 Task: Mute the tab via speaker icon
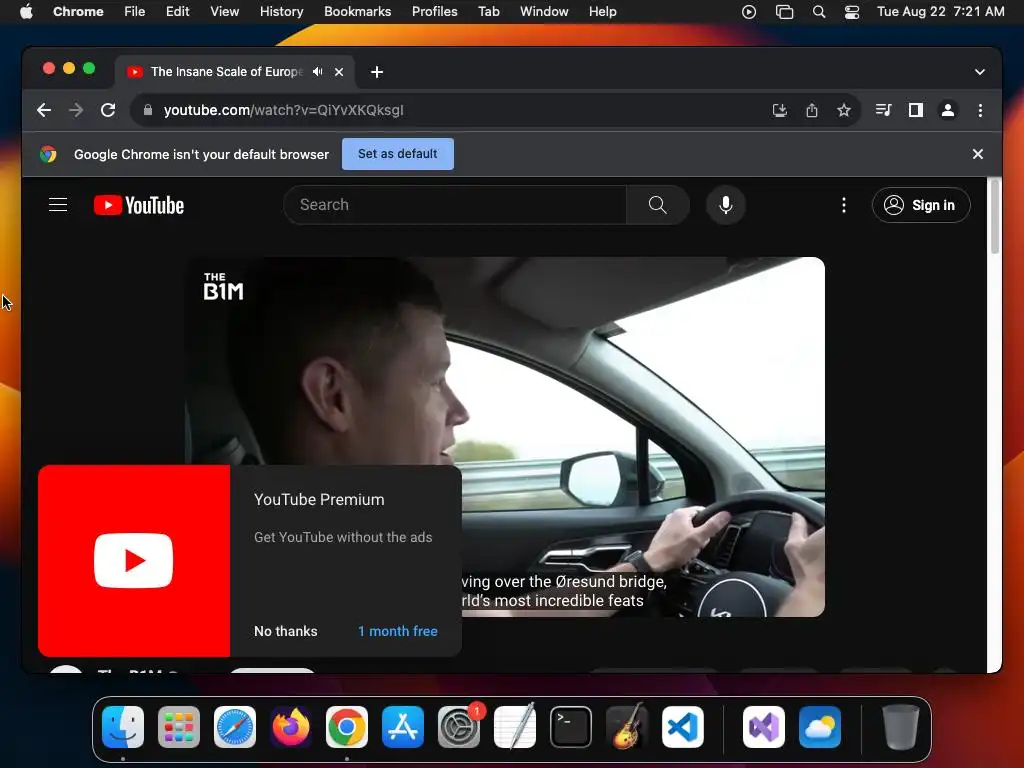317,72
